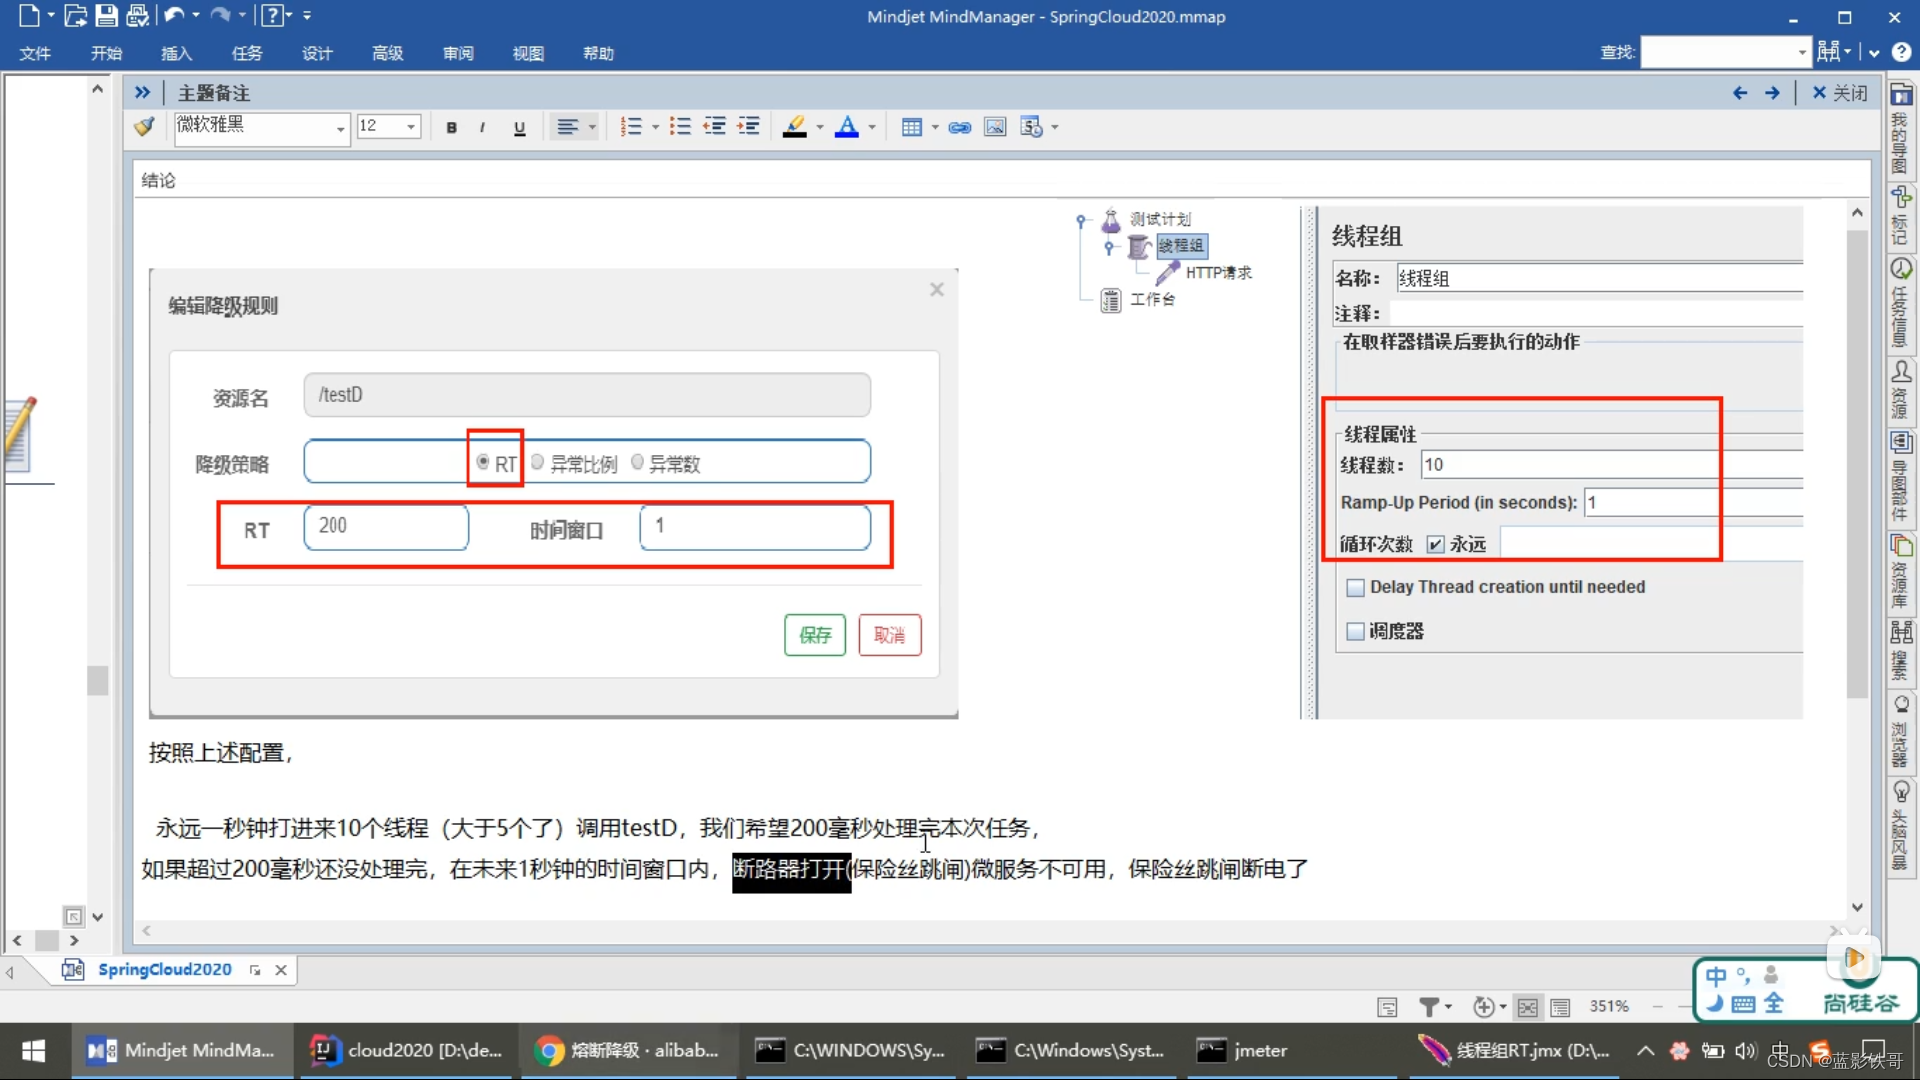Click the underline formatting icon
The height and width of the screenshot is (1080, 1920).
(x=519, y=127)
